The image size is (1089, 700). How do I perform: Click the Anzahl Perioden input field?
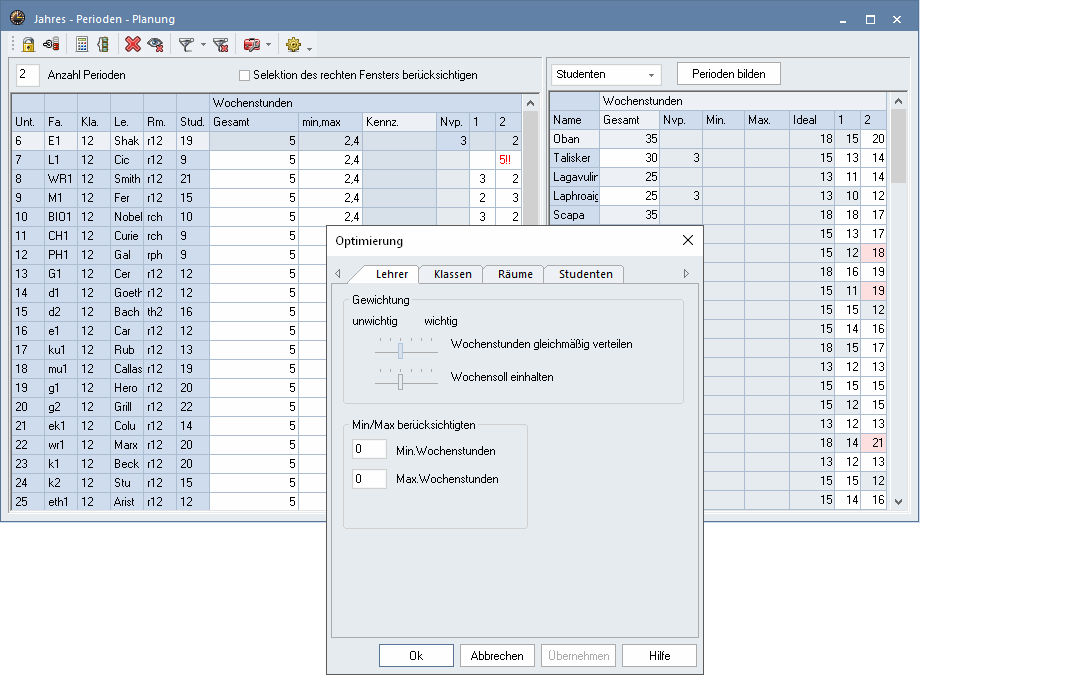click(x=27, y=74)
